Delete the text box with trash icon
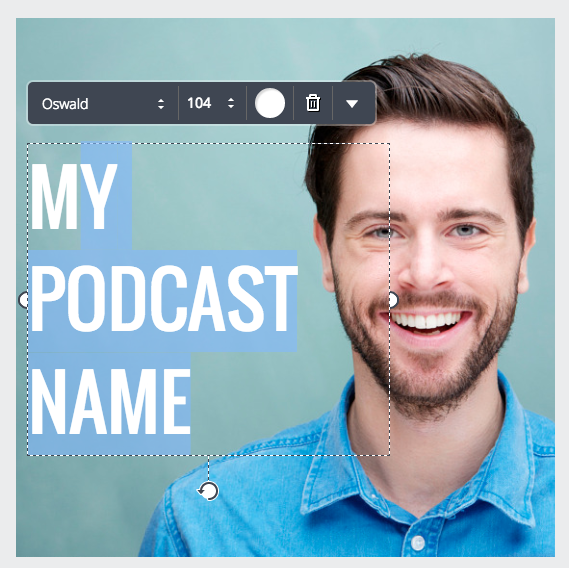Viewport: 569px width, 568px height. point(313,103)
